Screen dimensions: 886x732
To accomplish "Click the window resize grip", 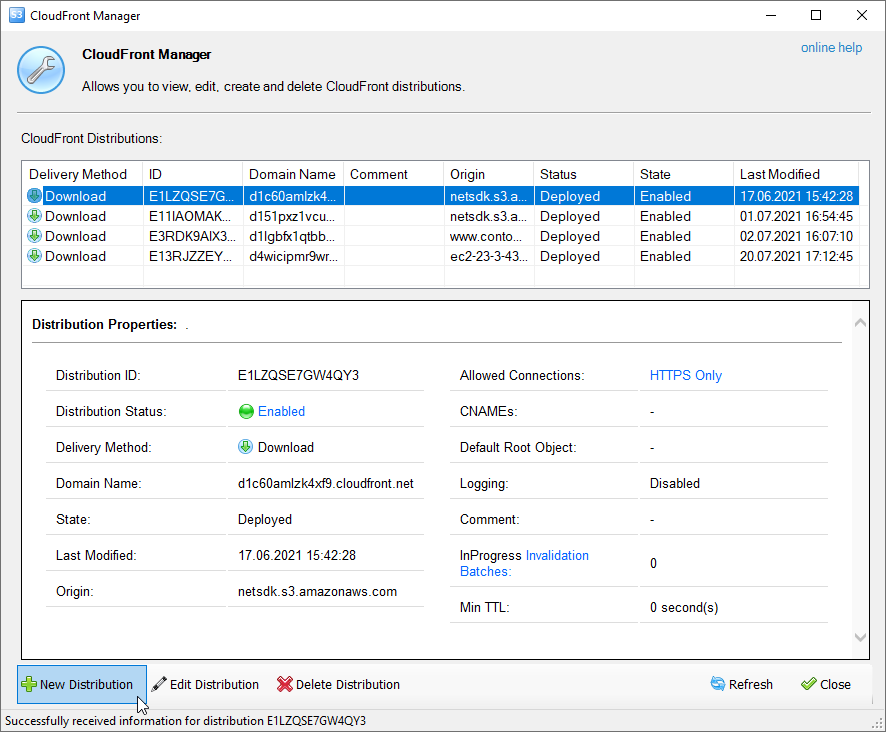I will coord(878,723).
